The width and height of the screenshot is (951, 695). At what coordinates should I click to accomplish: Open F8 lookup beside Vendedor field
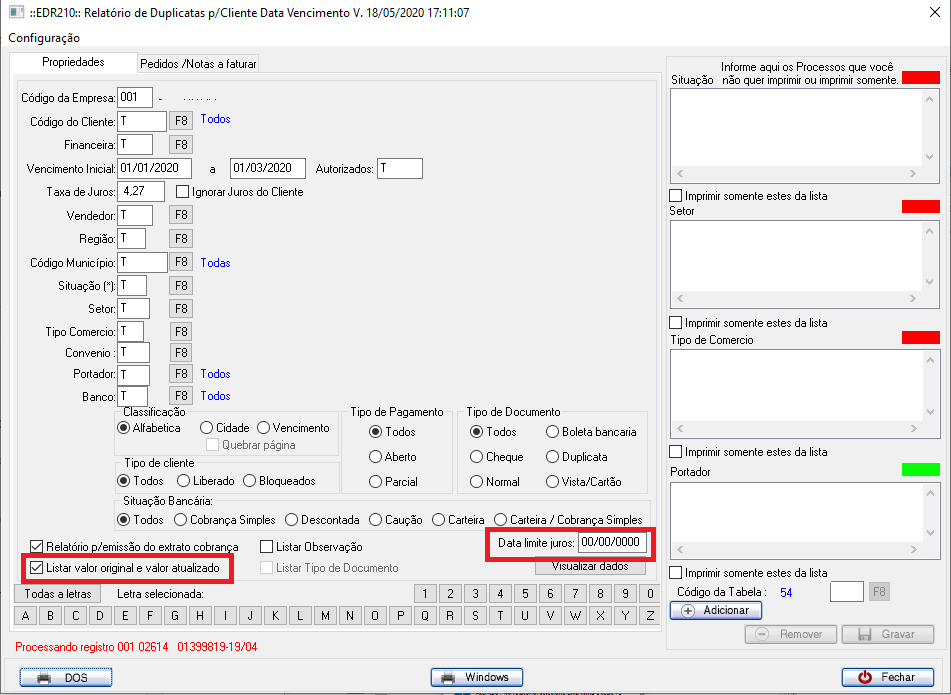(181, 215)
